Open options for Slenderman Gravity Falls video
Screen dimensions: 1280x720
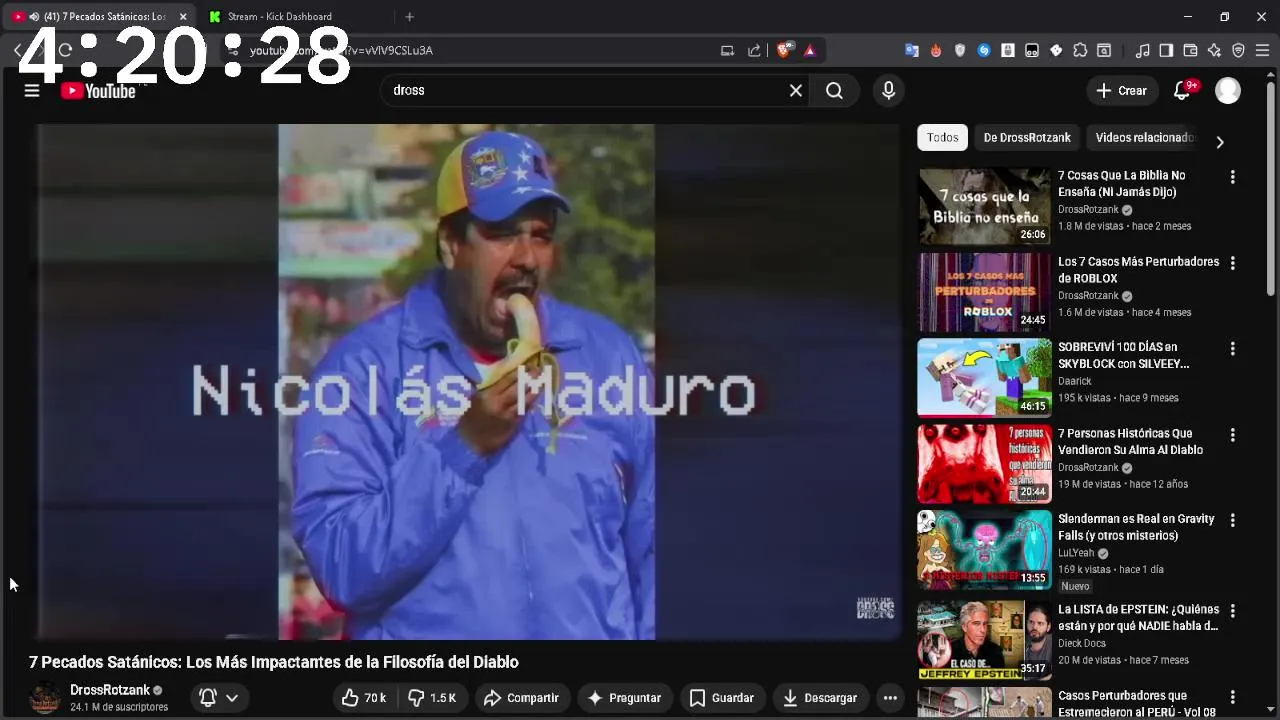tap(1233, 520)
